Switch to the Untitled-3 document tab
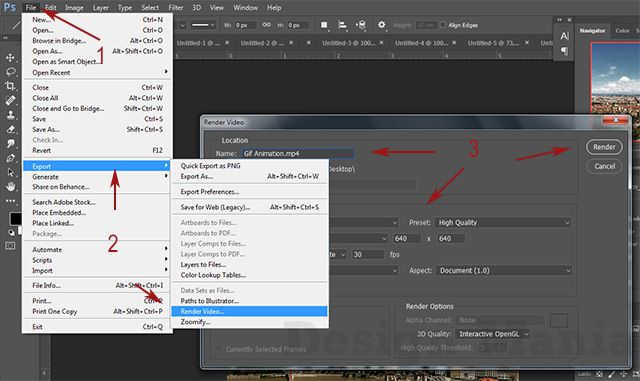This screenshot has width=640, height=381. pos(349,43)
